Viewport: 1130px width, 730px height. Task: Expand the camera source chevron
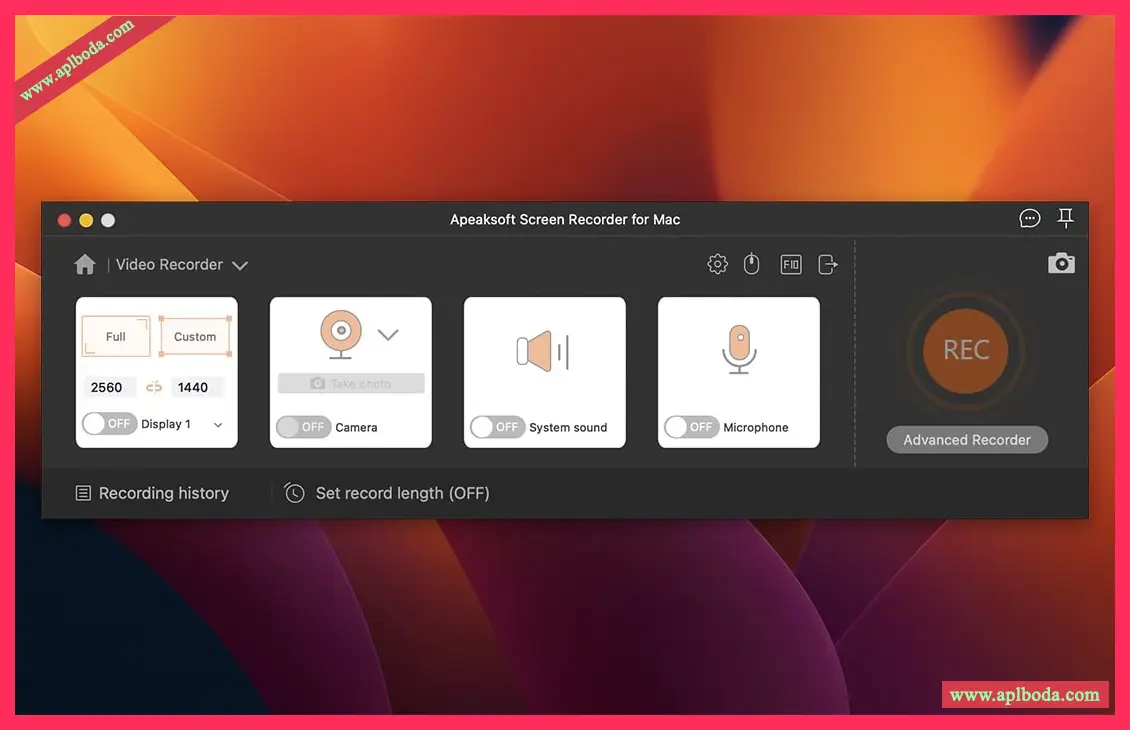click(388, 334)
